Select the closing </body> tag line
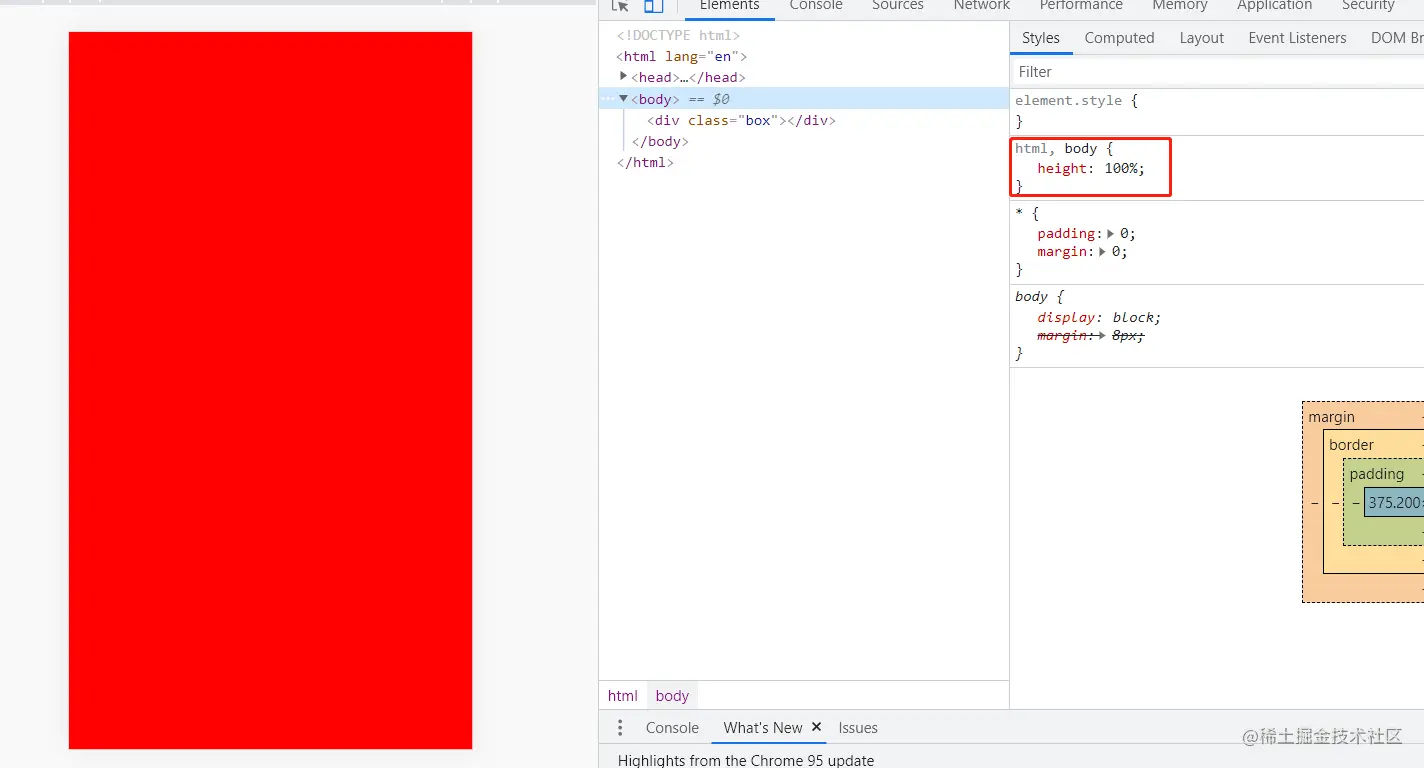Screen dimensions: 1424x768 660,141
